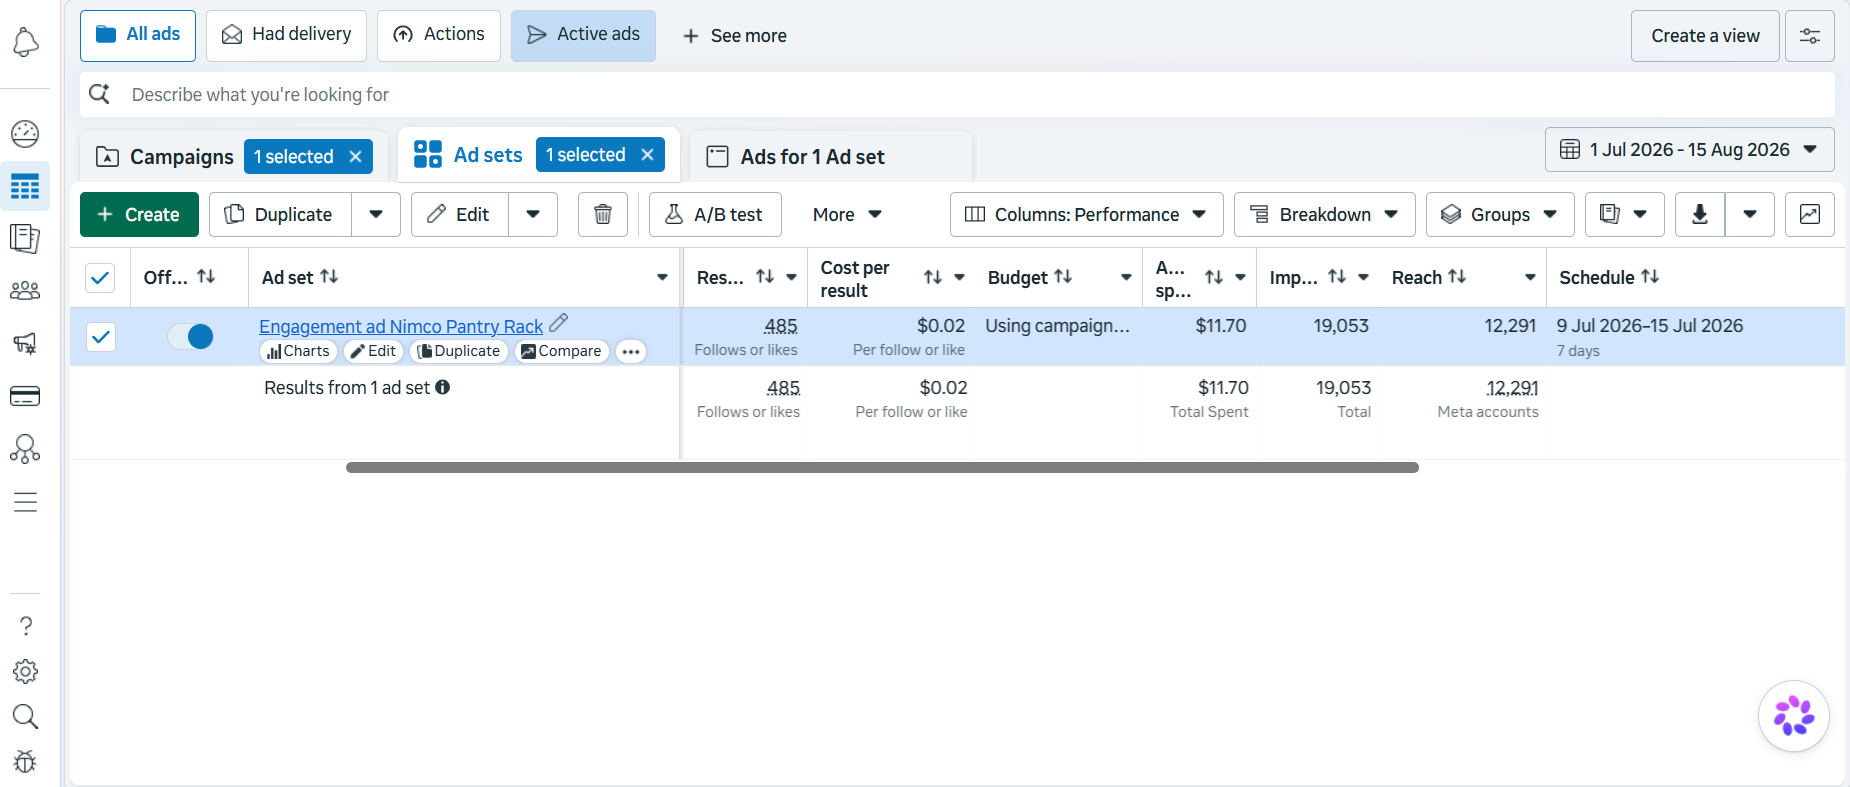Click the Duplicate toolbar button

click(280, 214)
